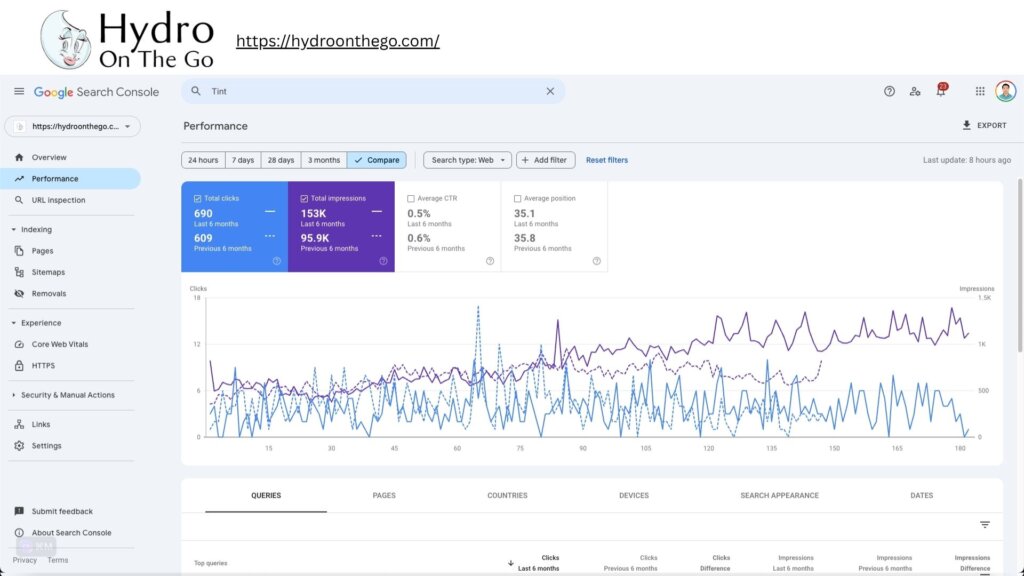Open hydroonthego.com URL at top
This screenshot has height=576, width=1024.
338,40
